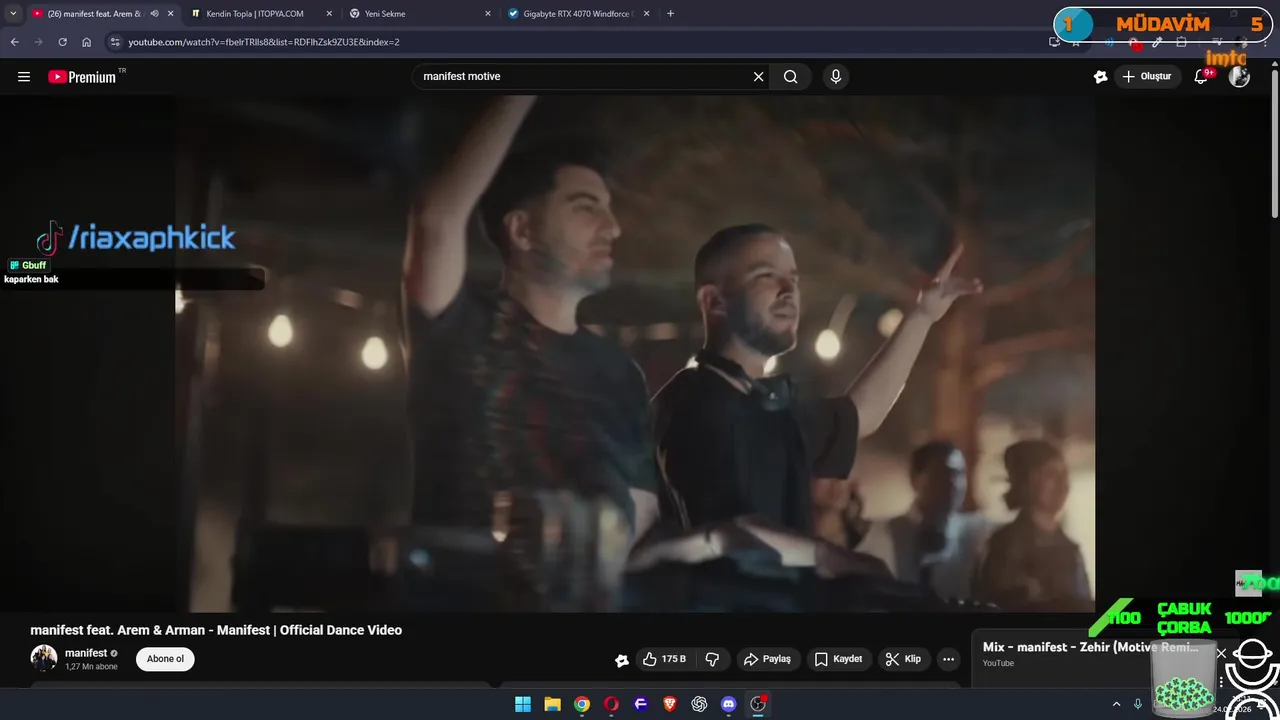The width and height of the screenshot is (1280, 720).
Task: Close the Yeni Sekme tab
Action: [x=488, y=14]
